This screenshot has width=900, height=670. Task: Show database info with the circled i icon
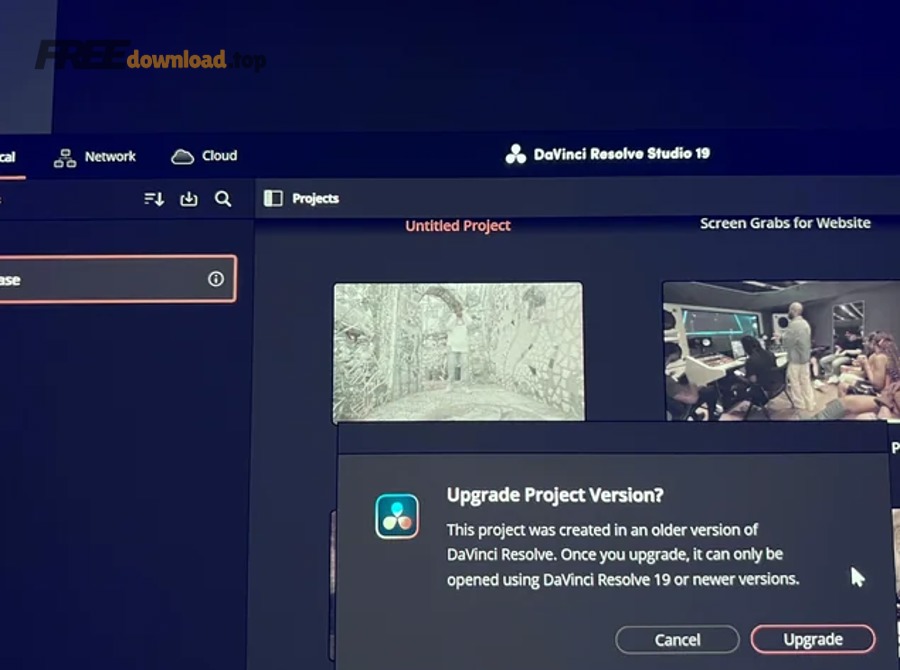pos(216,279)
